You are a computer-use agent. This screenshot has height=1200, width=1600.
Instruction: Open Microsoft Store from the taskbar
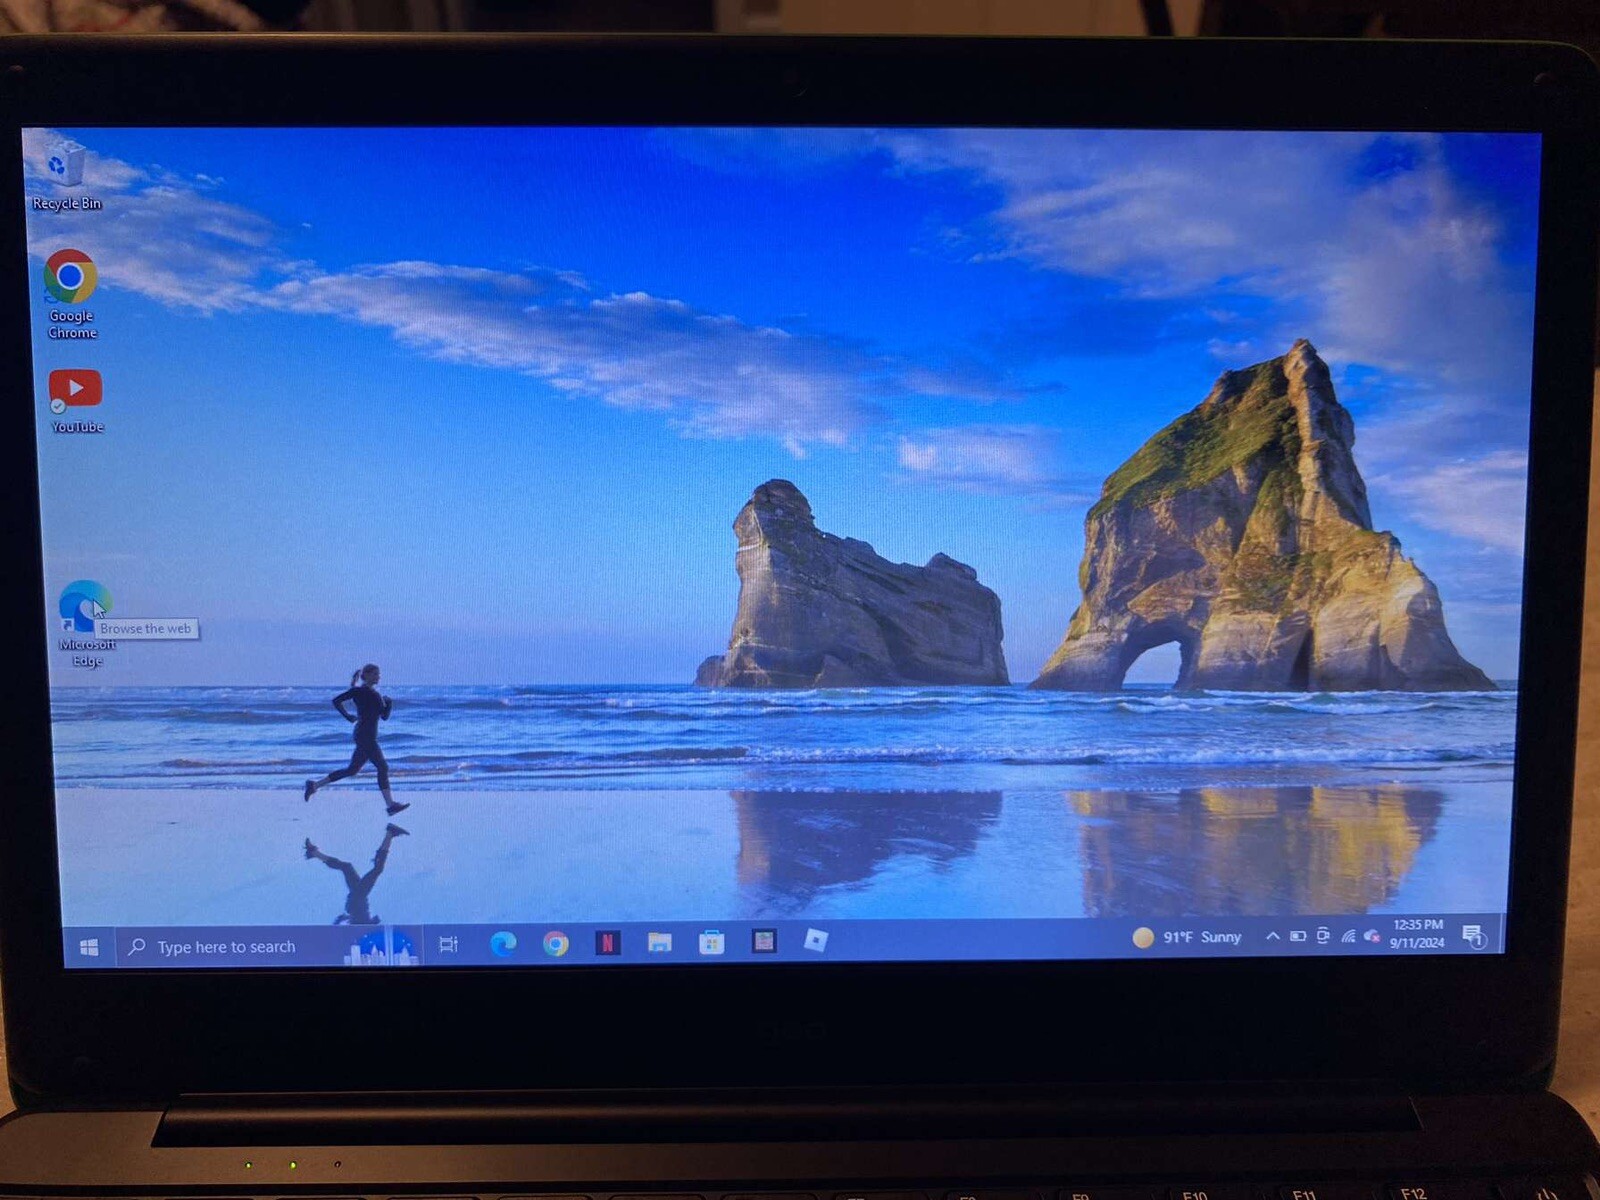711,942
